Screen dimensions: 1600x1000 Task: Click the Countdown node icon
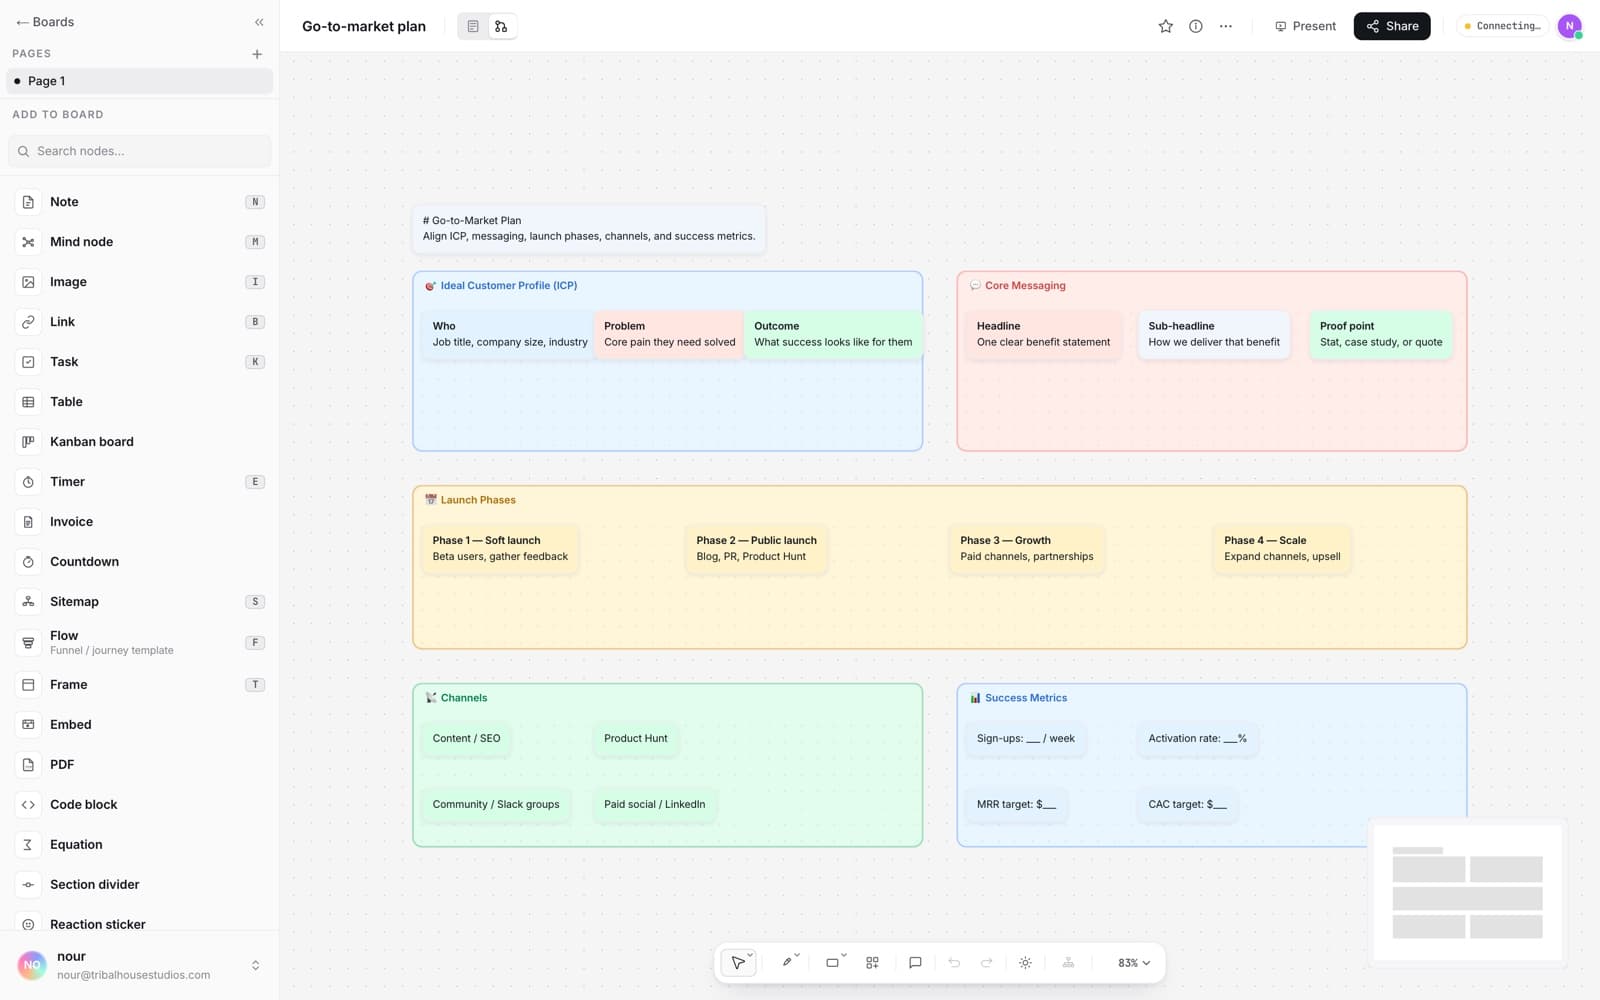coord(28,562)
